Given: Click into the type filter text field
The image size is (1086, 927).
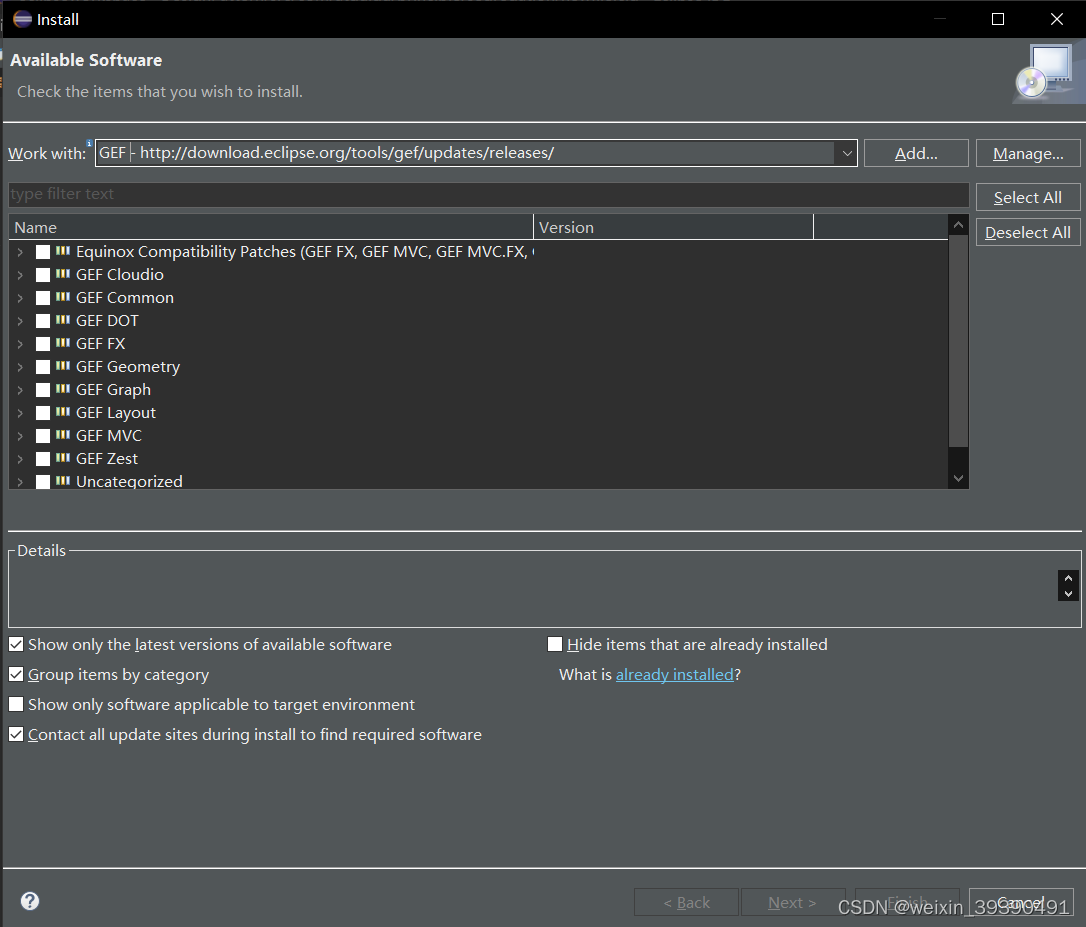Looking at the screenshot, I should (x=488, y=195).
